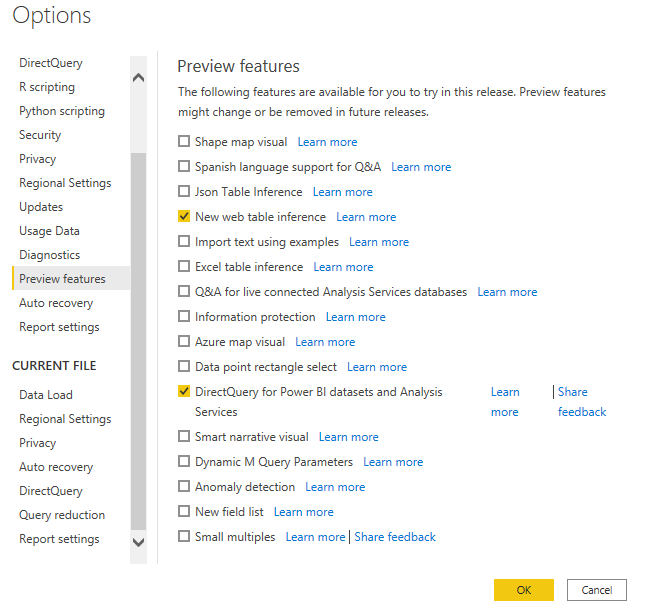Viewport: 647px width, 607px height.
Task: Select Python scripting in the sidebar
Action: pos(62,111)
